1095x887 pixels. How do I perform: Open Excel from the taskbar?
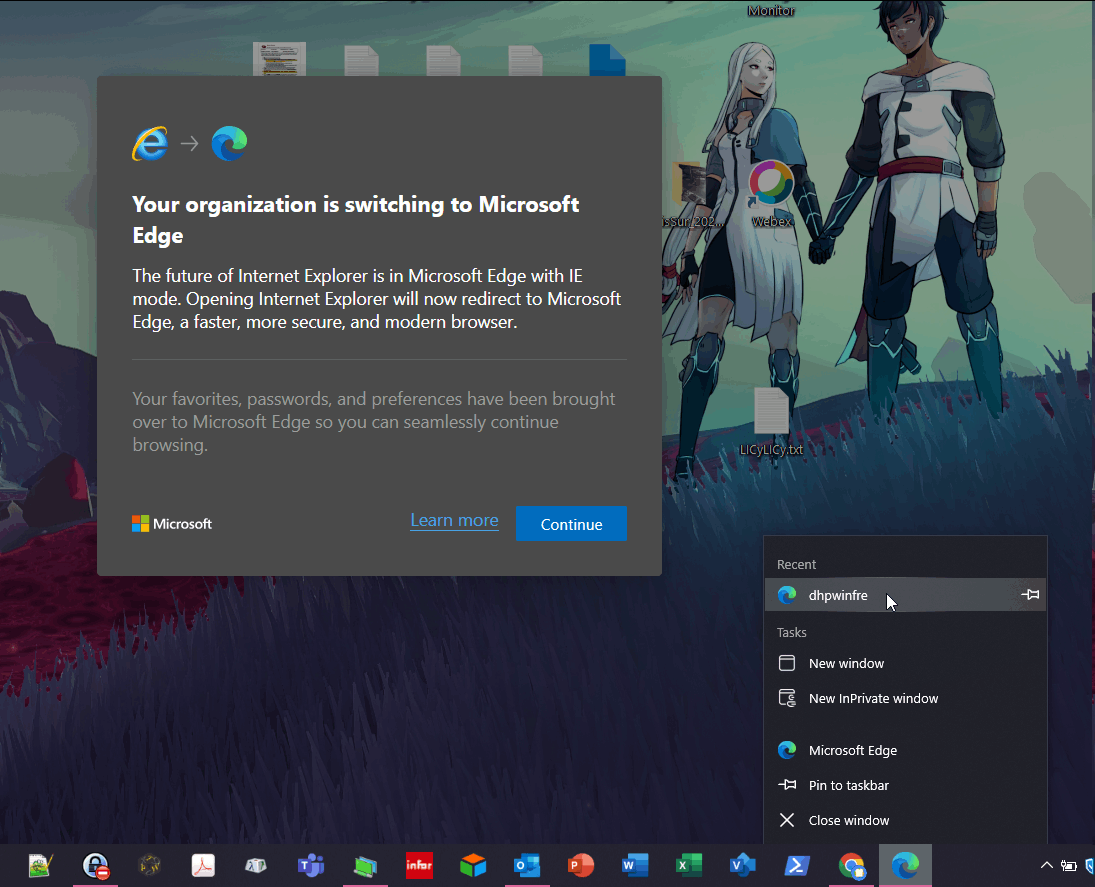(689, 866)
